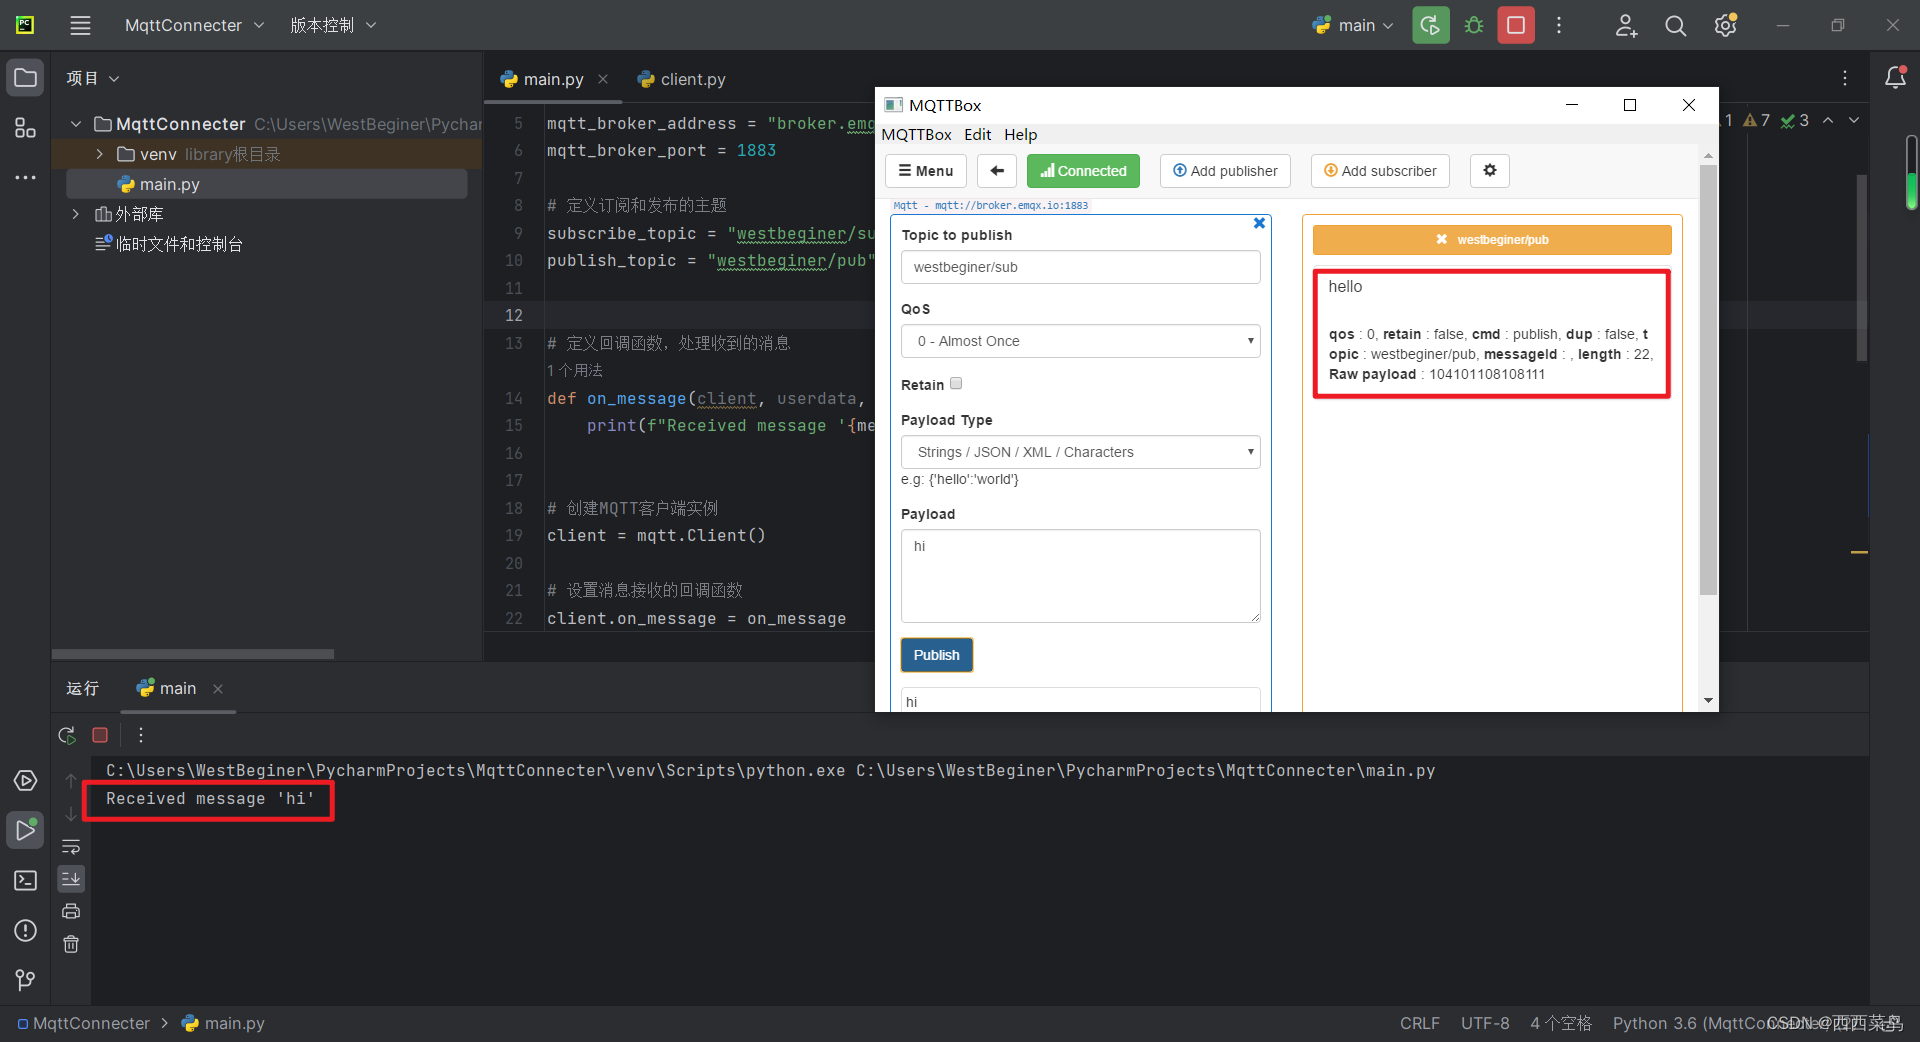Click the CRLF line separator in status bar
Viewport: 1920px width, 1042px height.
click(x=1420, y=1023)
